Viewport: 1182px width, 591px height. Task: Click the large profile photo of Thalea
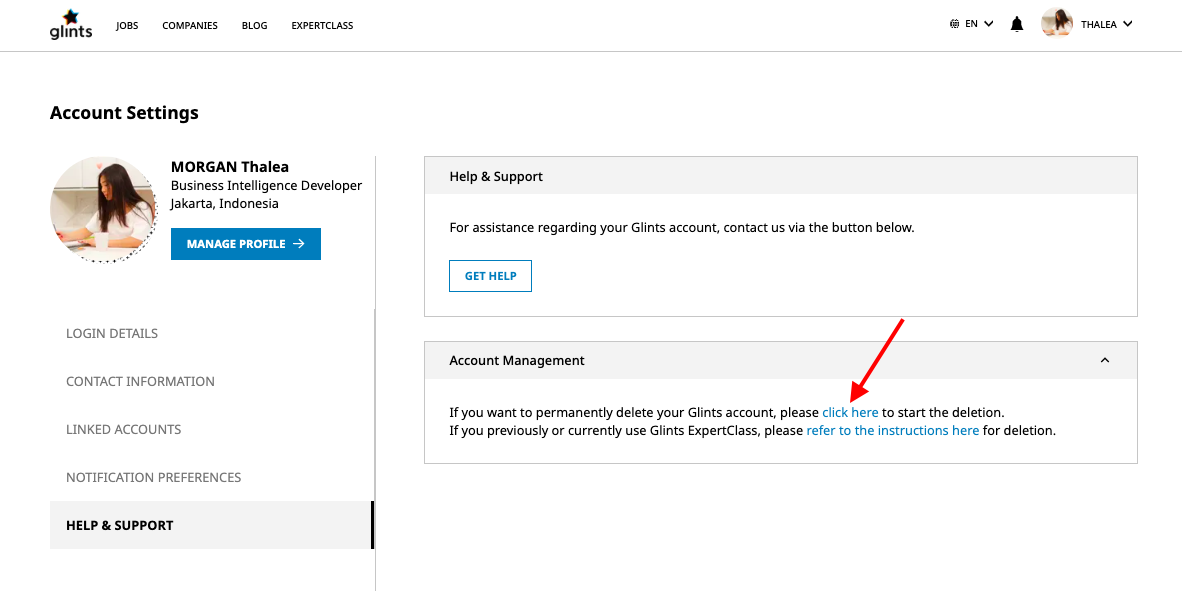(x=104, y=210)
